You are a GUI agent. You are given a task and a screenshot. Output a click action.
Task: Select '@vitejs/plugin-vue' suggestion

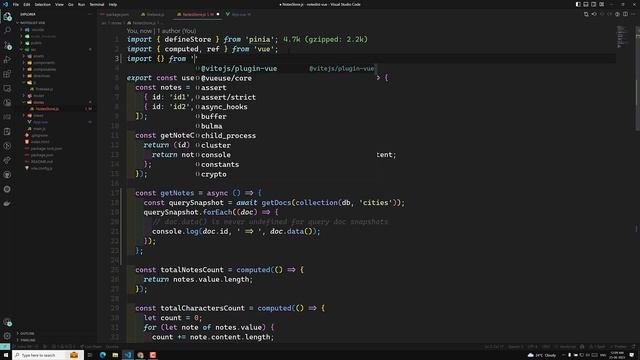pos(285,69)
